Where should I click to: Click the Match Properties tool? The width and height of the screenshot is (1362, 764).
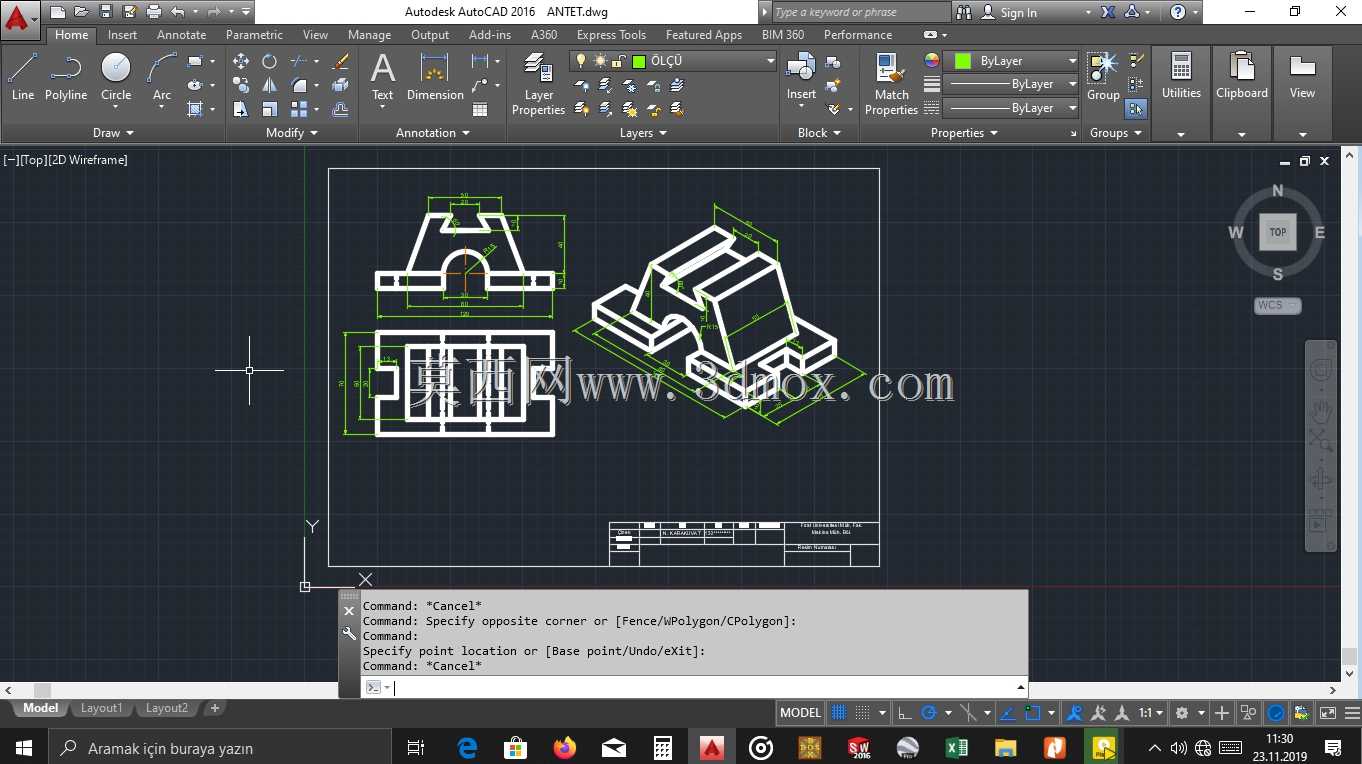[891, 84]
